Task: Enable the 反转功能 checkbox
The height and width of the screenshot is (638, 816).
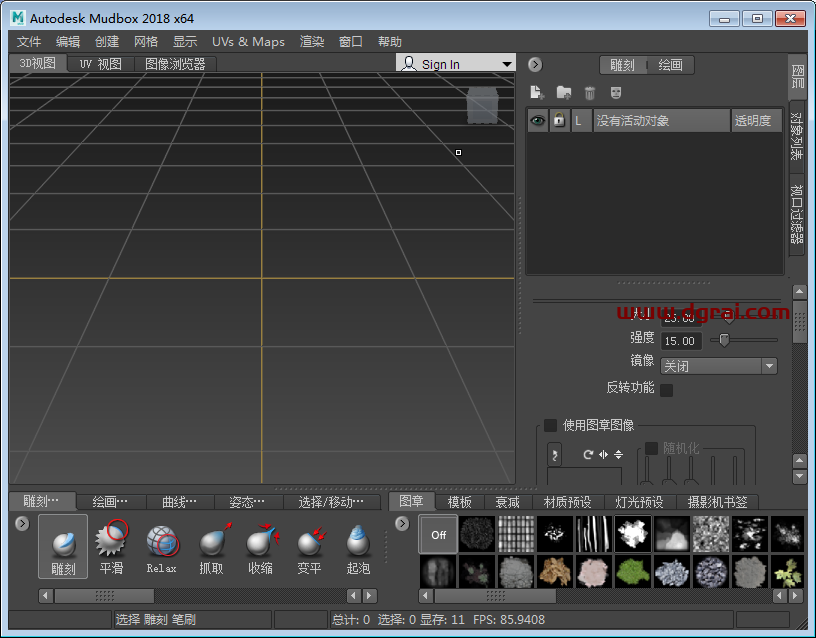Action: pos(666,390)
